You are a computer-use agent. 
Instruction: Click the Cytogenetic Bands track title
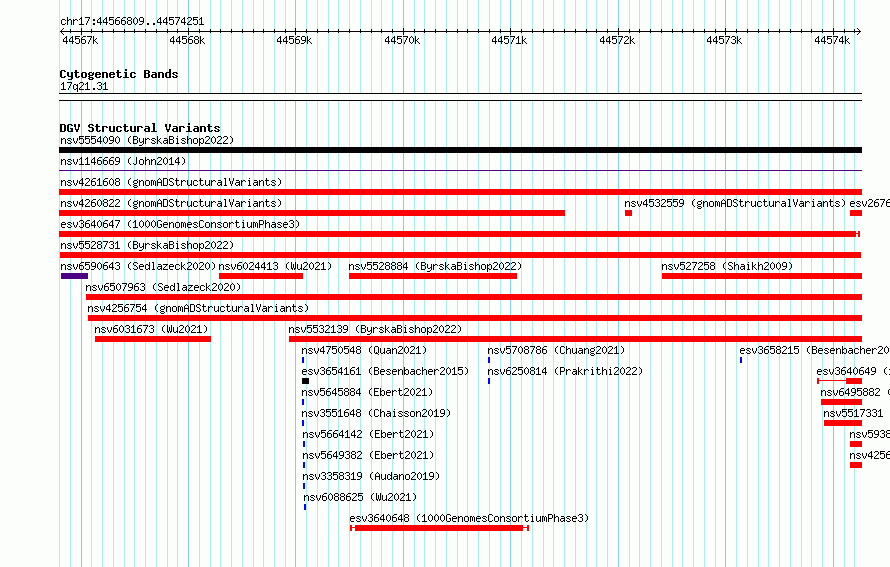pos(119,74)
